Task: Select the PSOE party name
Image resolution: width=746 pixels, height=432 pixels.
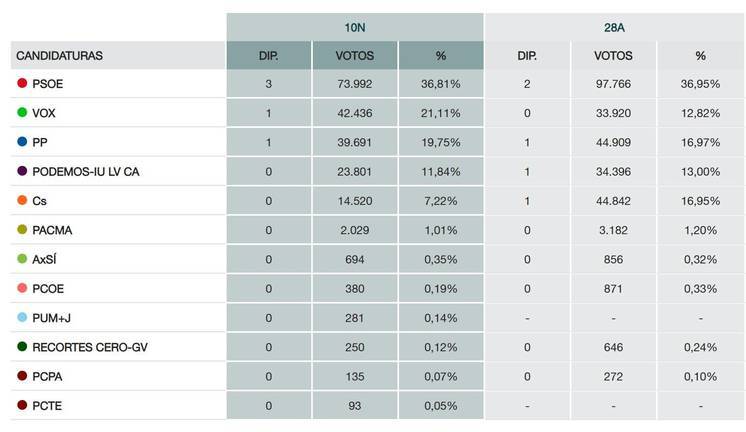Action: tap(48, 84)
